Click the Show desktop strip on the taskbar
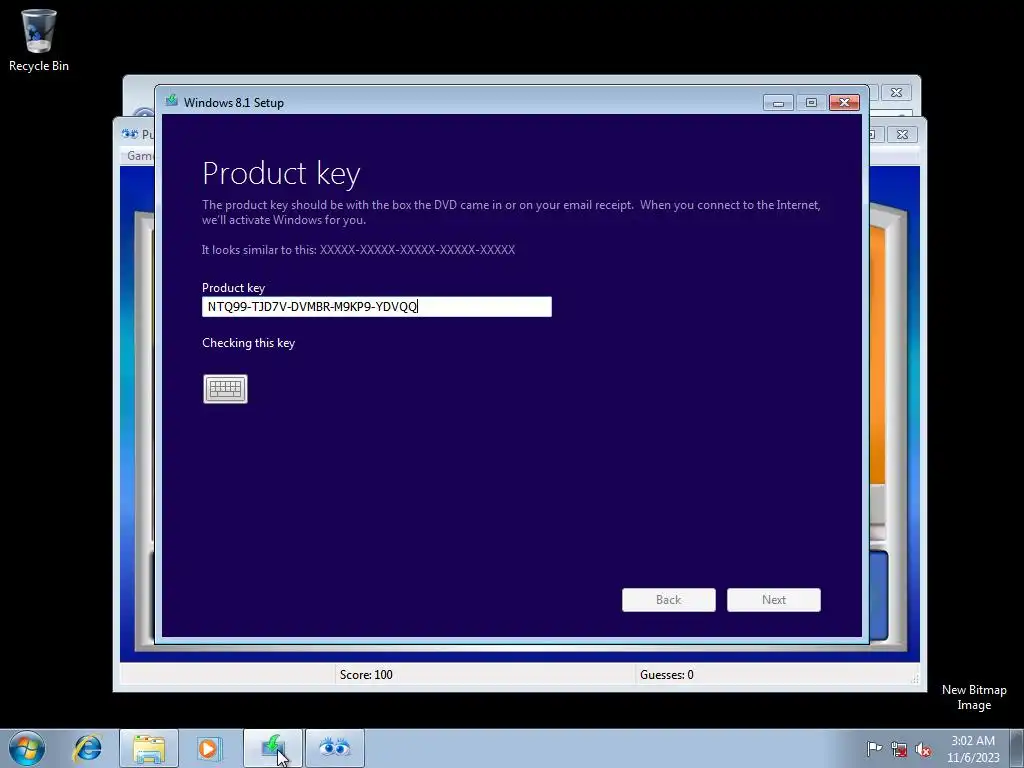 [x=1017, y=748]
